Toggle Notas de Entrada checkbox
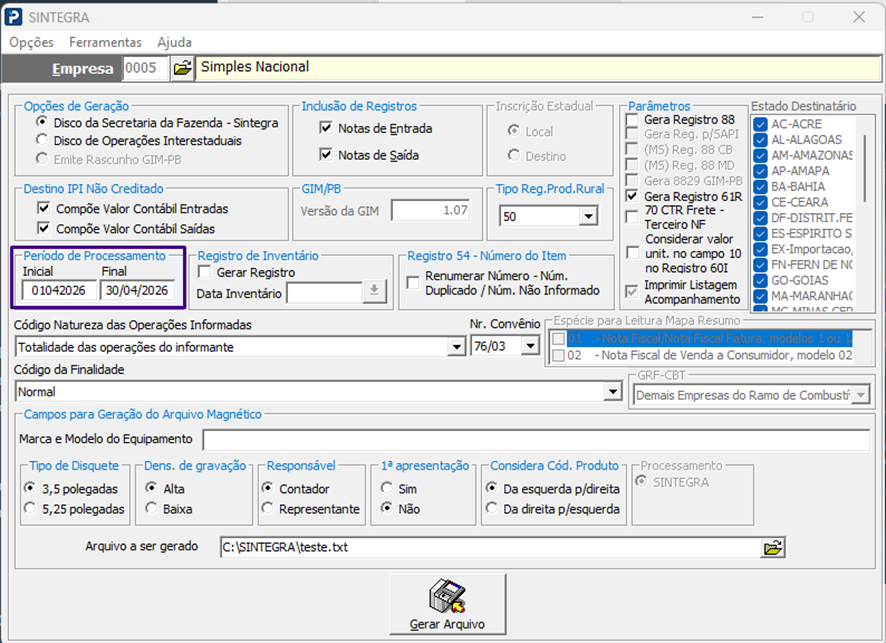886x643 pixels. tap(326, 128)
